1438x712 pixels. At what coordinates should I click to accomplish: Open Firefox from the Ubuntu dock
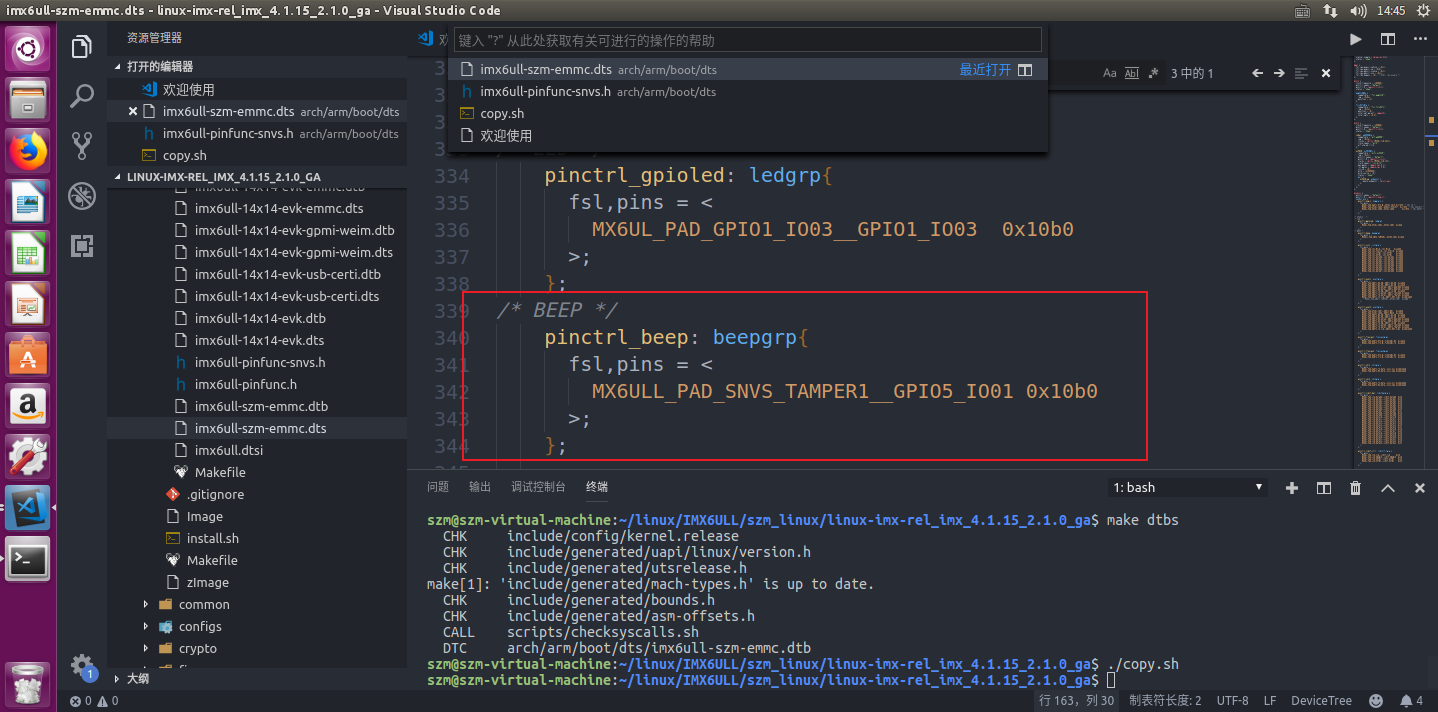click(28, 150)
